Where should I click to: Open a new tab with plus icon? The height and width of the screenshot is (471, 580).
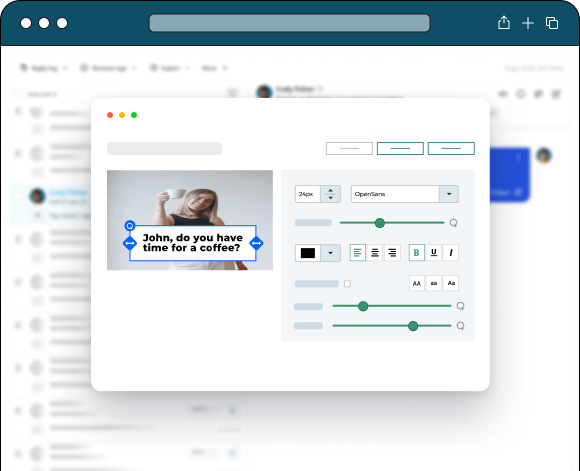coord(527,23)
